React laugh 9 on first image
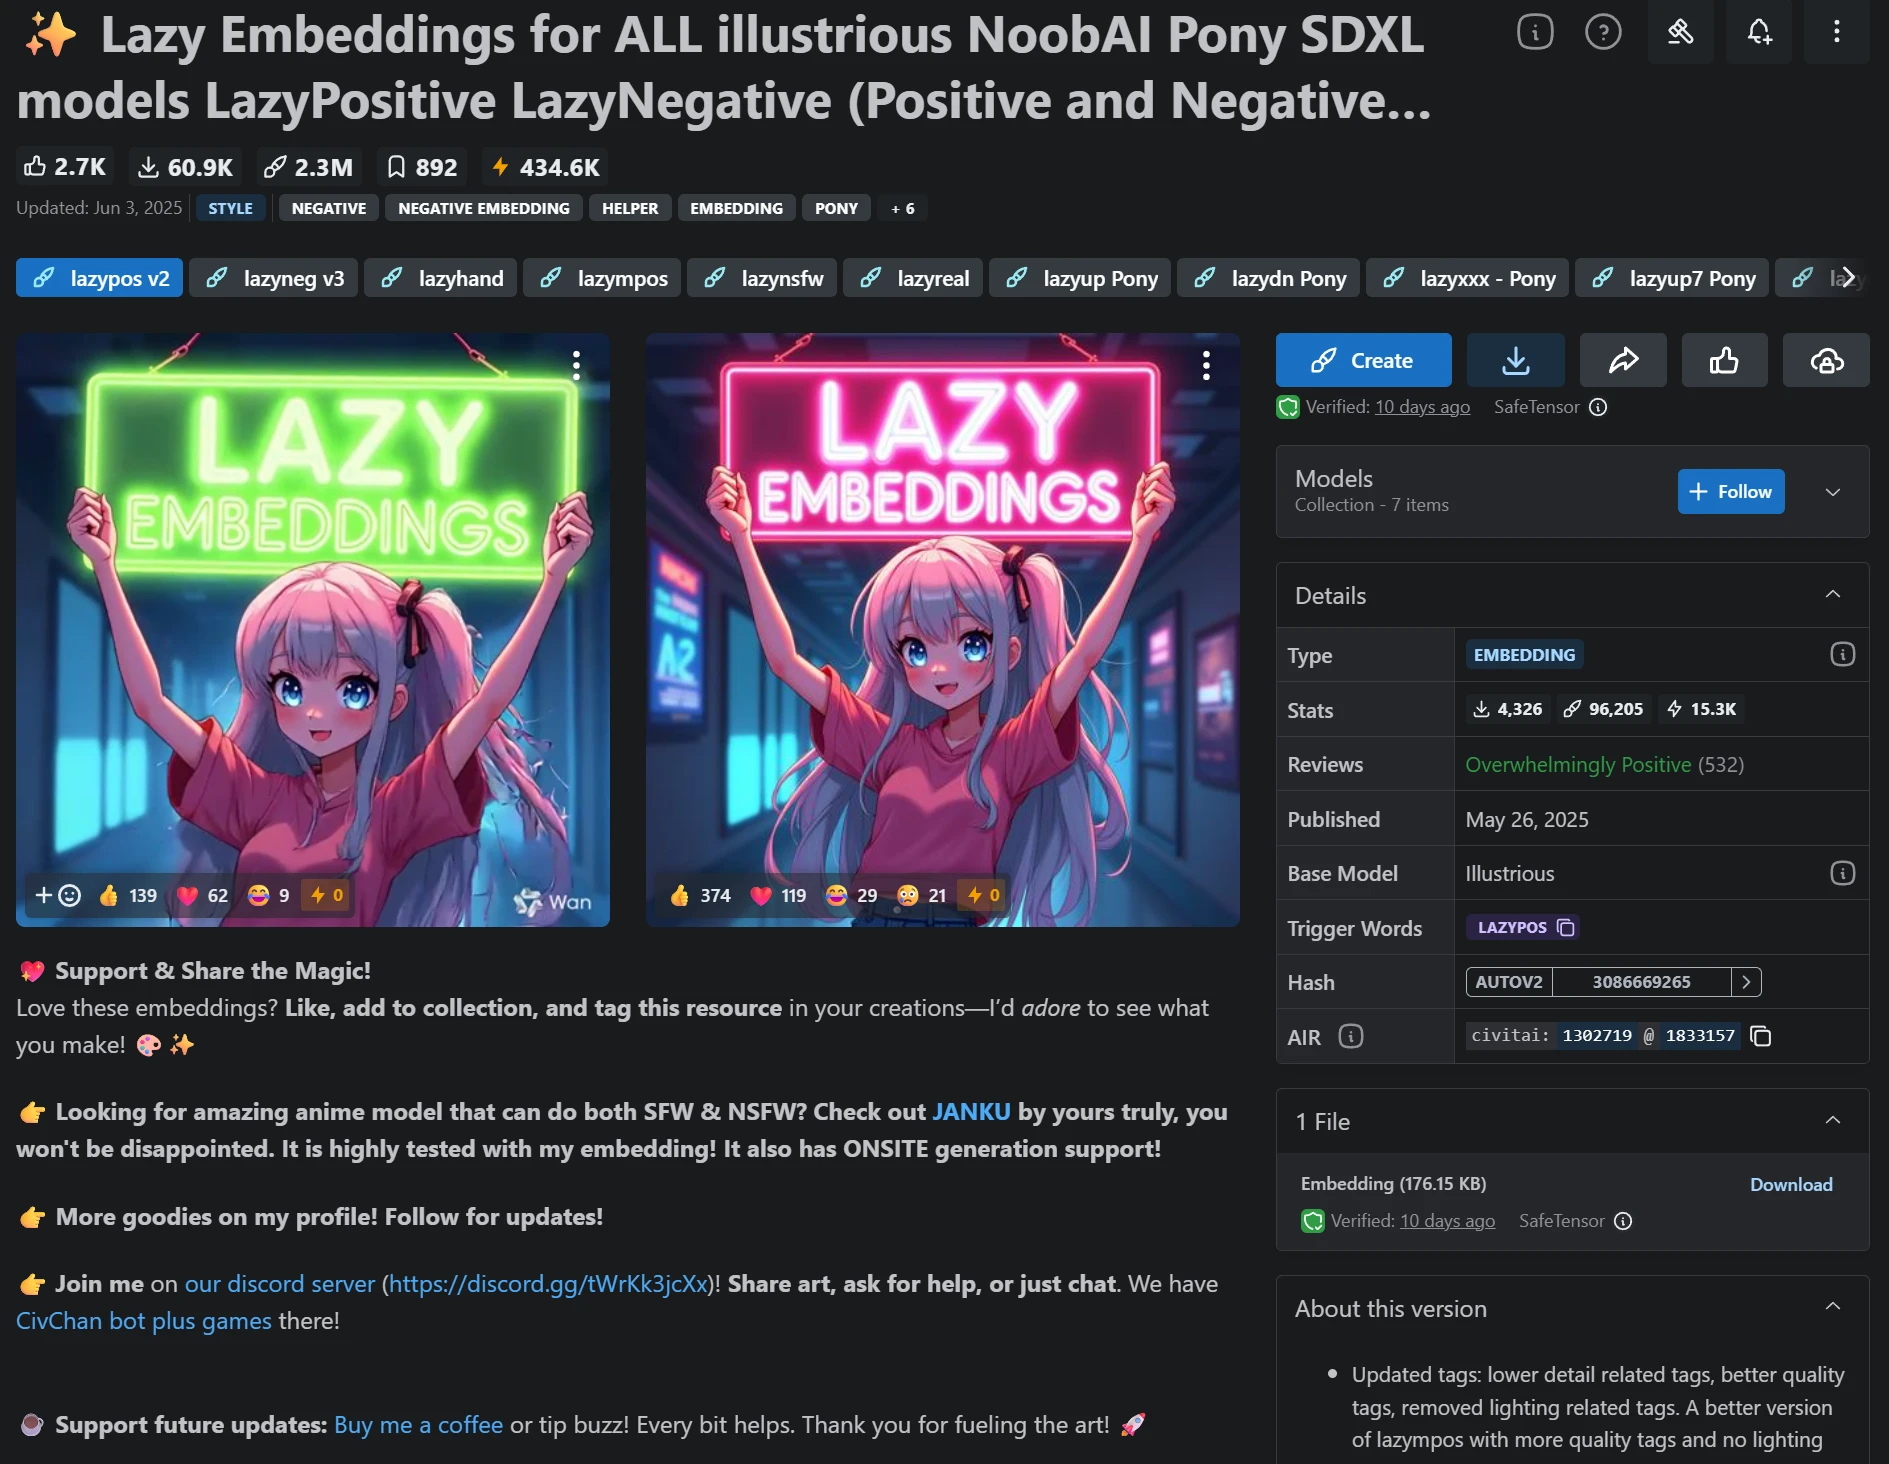The height and width of the screenshot is (1464, 1889). point(269,895)
